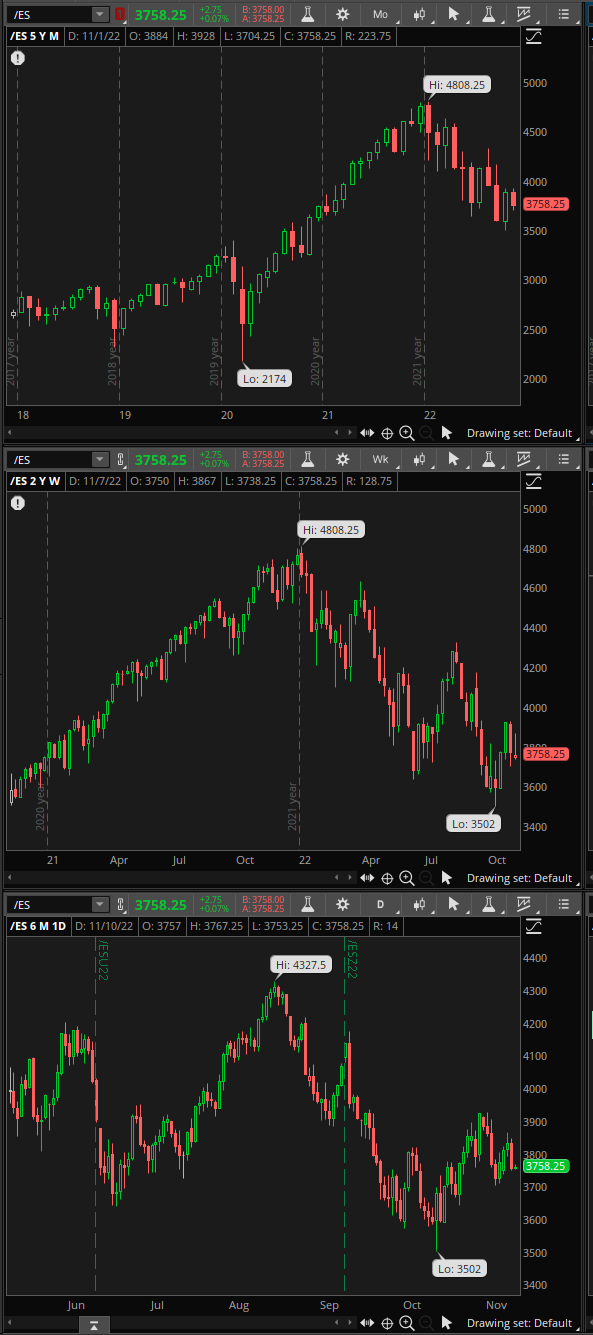Click price axis scale icon above 5000 in weekly chart
Image resolution: width=593 pixels, height=1335 pixels.
pyautogui.click(x=534, y=482)
